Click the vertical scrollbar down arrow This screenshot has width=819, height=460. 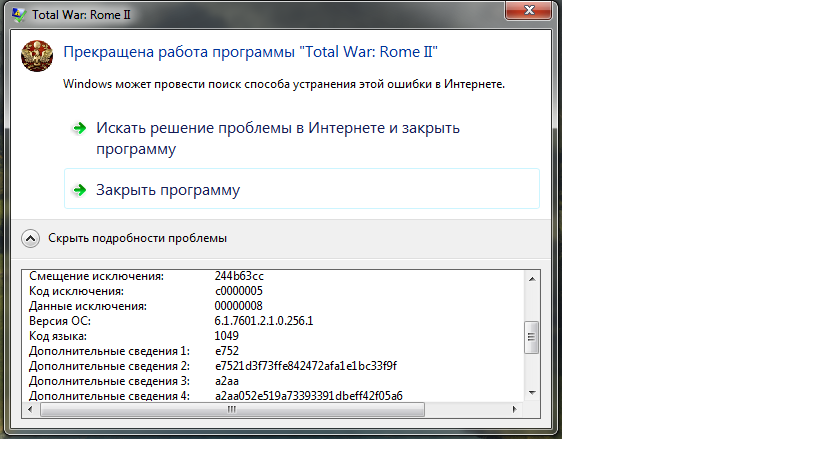coord(532,393)
